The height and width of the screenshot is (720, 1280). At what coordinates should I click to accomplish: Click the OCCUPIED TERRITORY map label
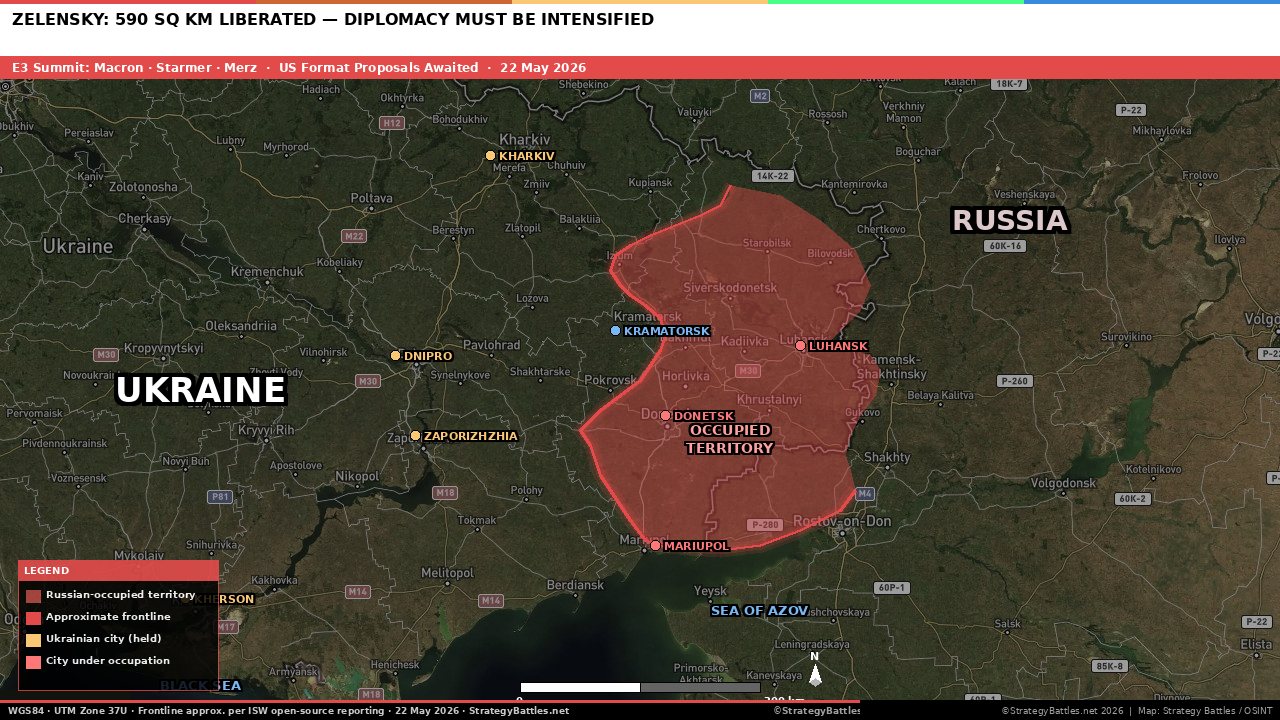730,439
